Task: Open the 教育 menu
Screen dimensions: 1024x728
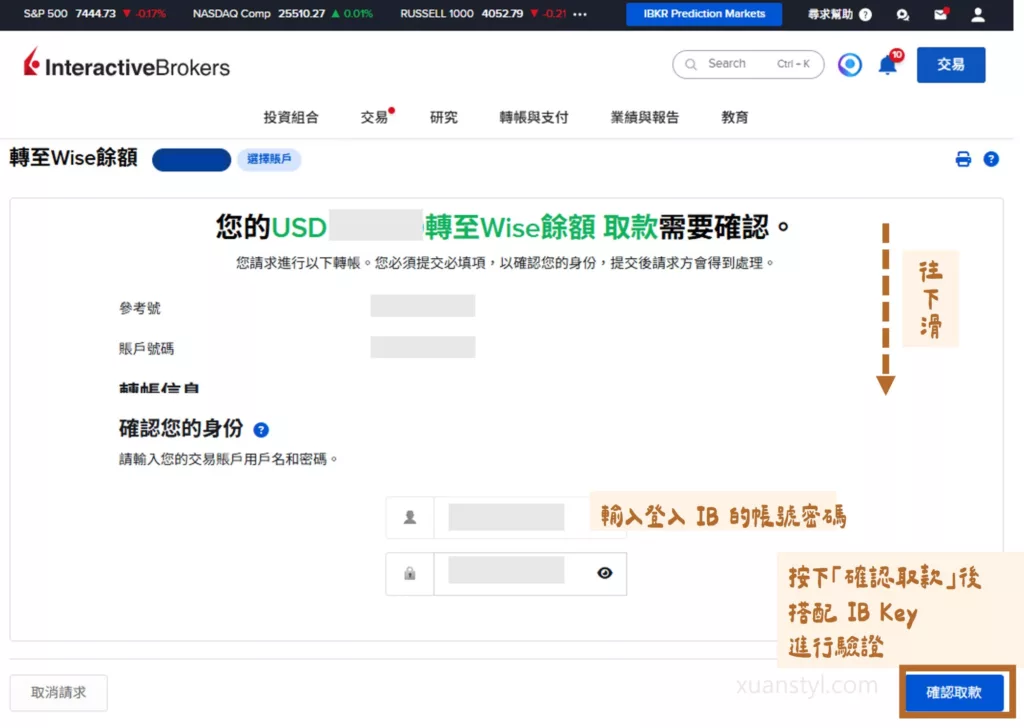Action: click(x=735, y=118)
